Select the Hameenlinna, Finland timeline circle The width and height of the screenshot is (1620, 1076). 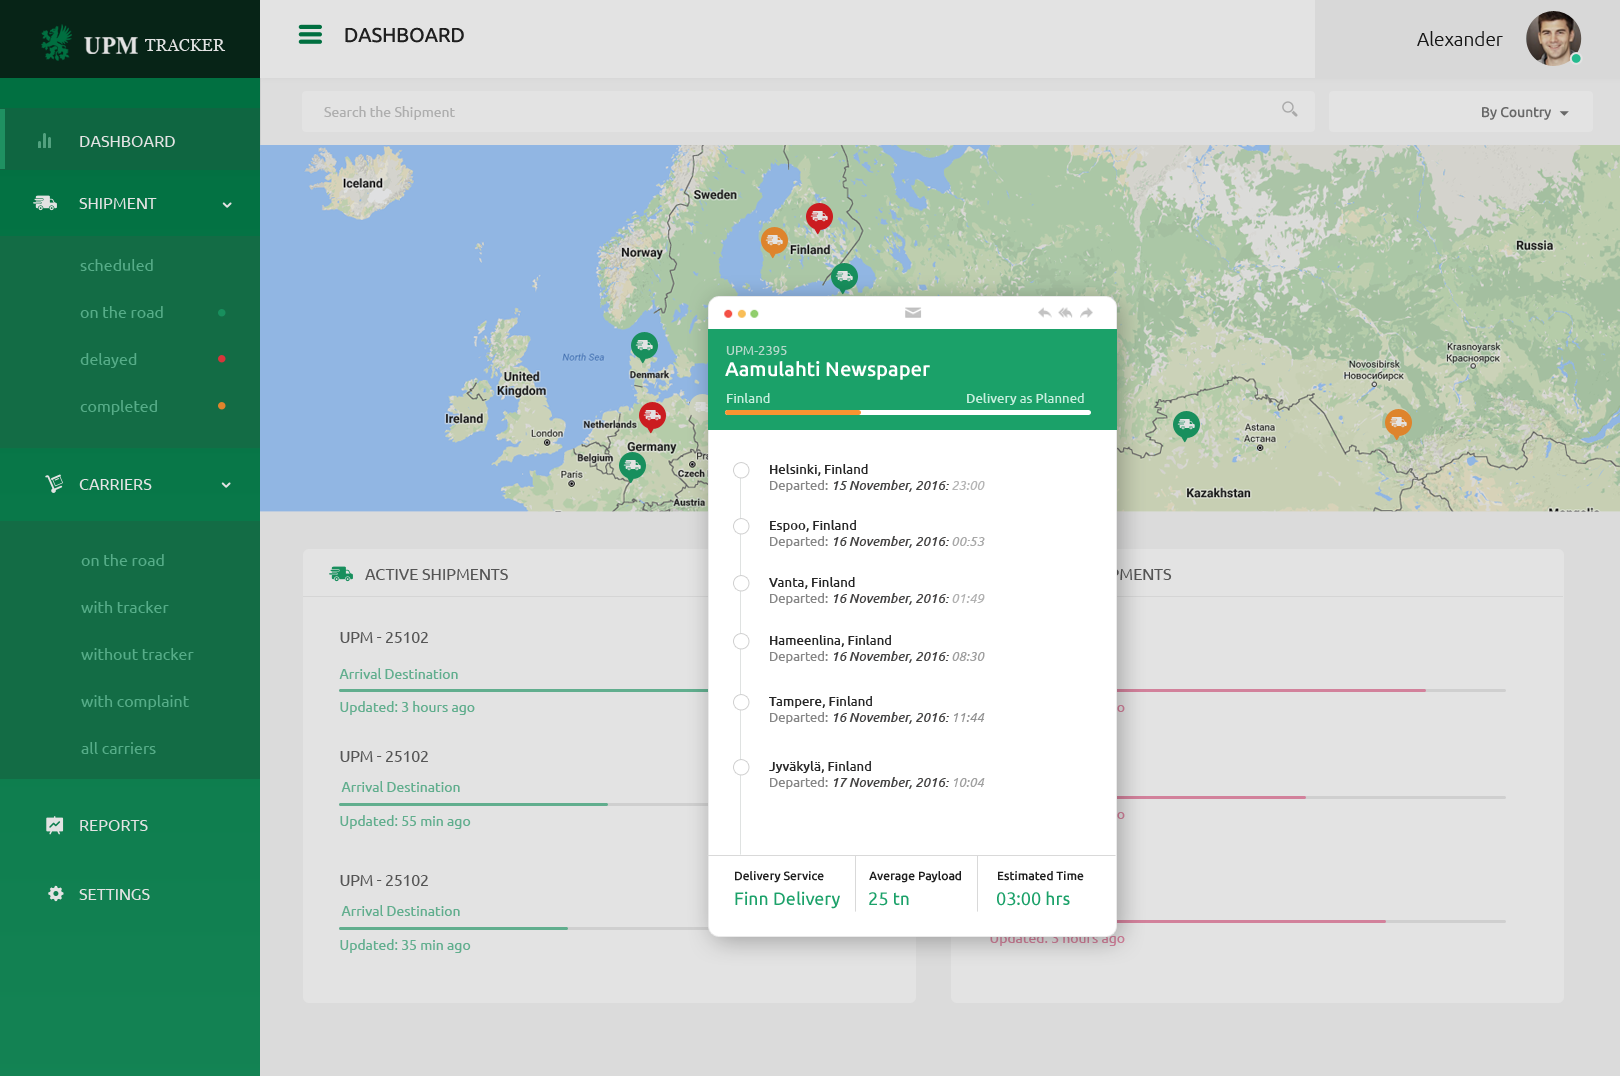(x=741, y=641)
